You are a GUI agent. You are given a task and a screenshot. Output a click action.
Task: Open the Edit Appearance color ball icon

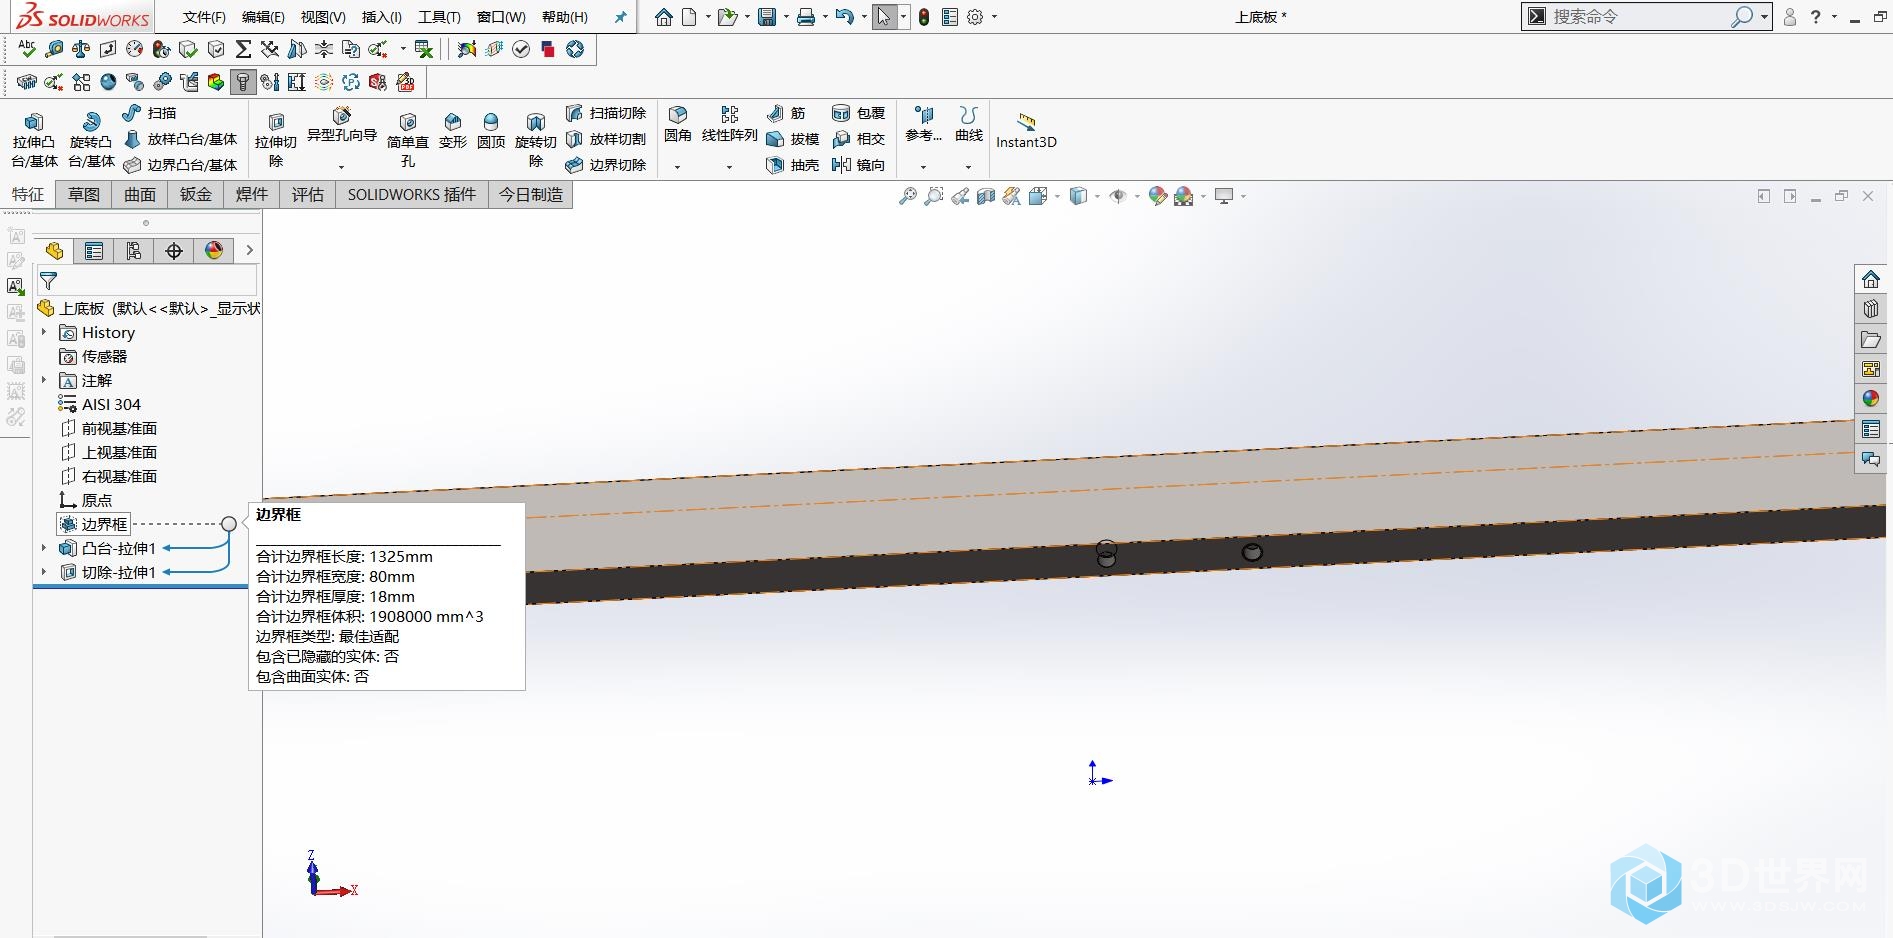coord(1157,196)
